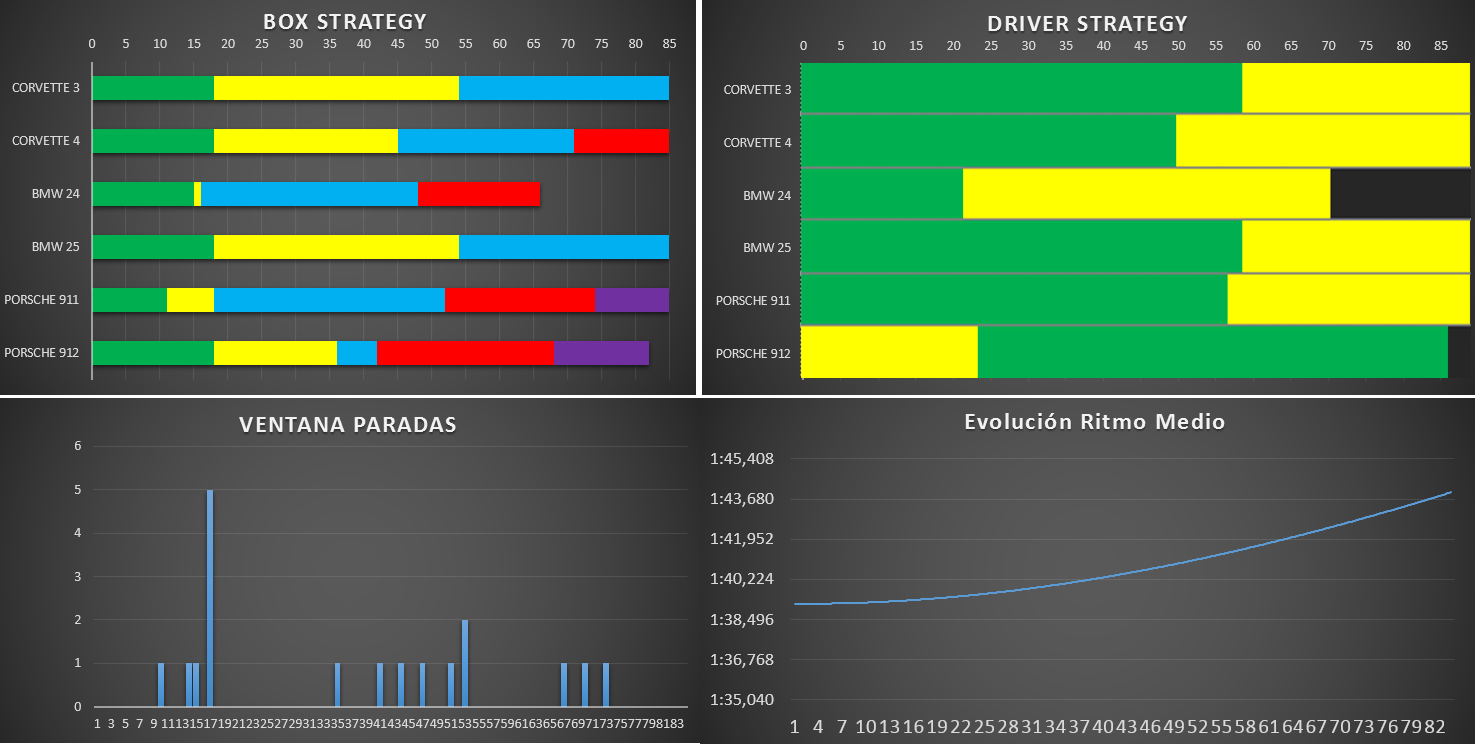Click PORSCHE 912 label in Box Strategy chart

click(42, 352)
